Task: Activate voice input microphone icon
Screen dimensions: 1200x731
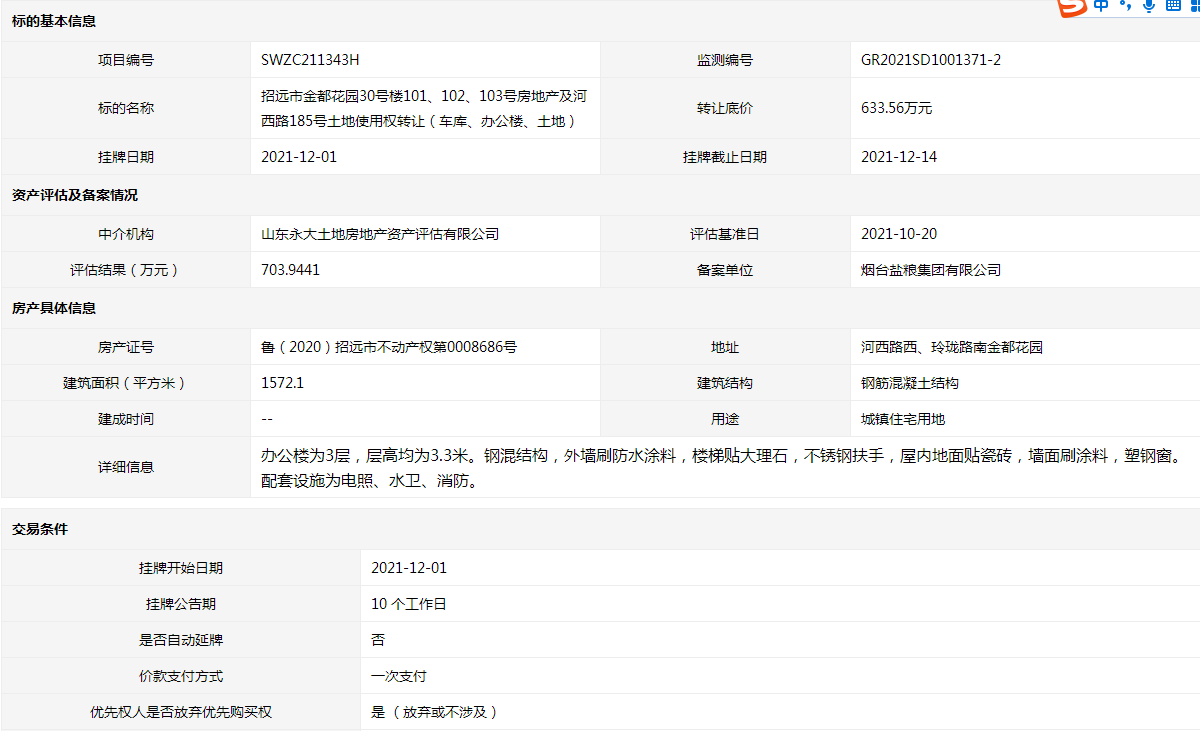Action: click(1149, 6)
